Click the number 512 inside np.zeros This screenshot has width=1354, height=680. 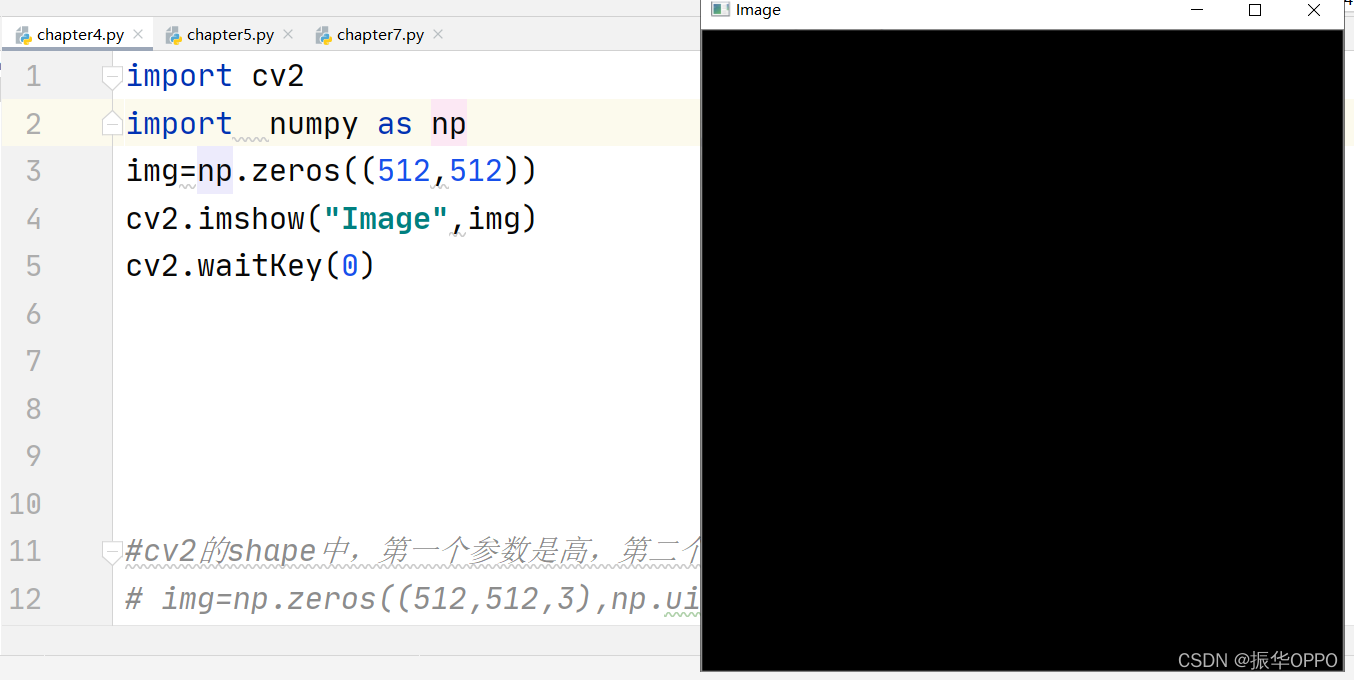[x=403, y=170]
